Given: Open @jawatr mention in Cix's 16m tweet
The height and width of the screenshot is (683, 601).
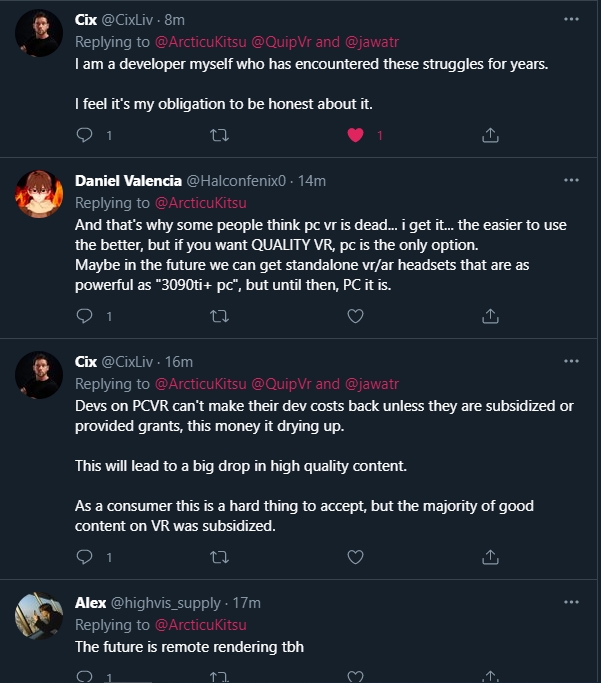Looking at the screenshot, I should coord(374,383).
